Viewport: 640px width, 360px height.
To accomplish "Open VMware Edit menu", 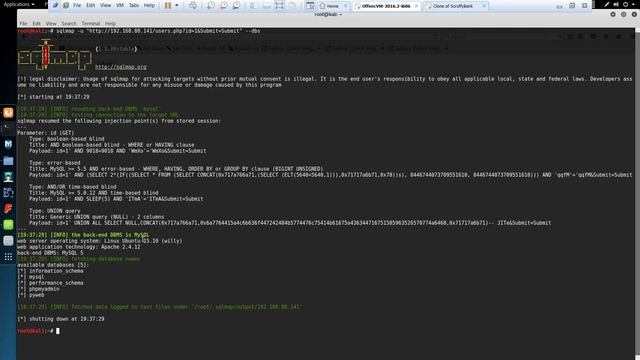I will click(x=91, y=5).
